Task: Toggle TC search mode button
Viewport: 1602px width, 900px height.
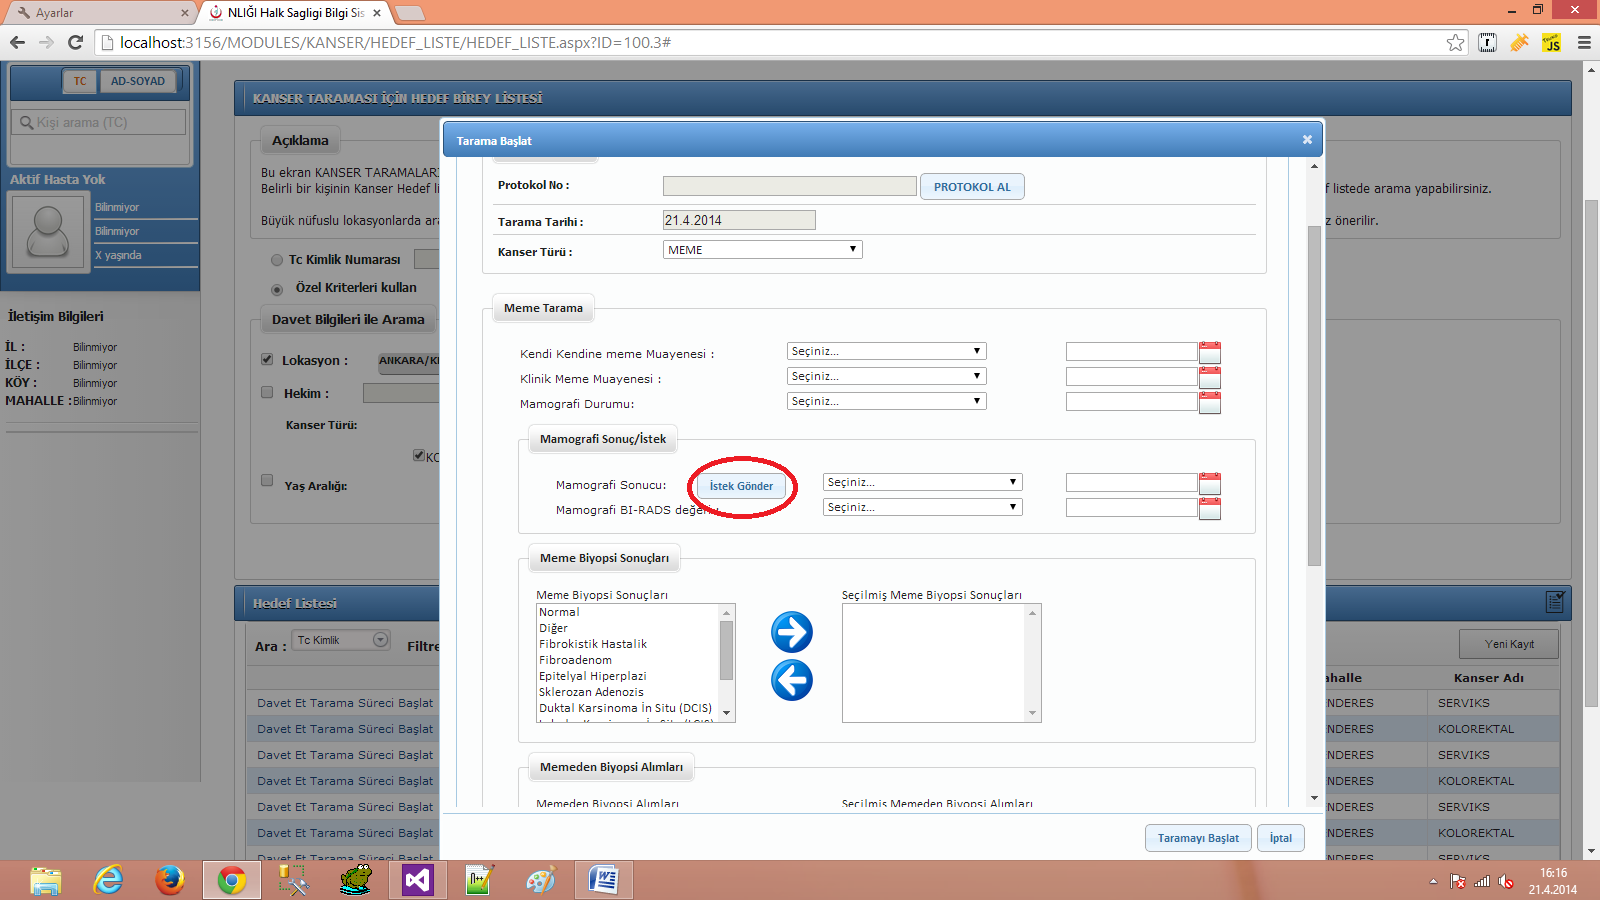Action: coord(80,81)
